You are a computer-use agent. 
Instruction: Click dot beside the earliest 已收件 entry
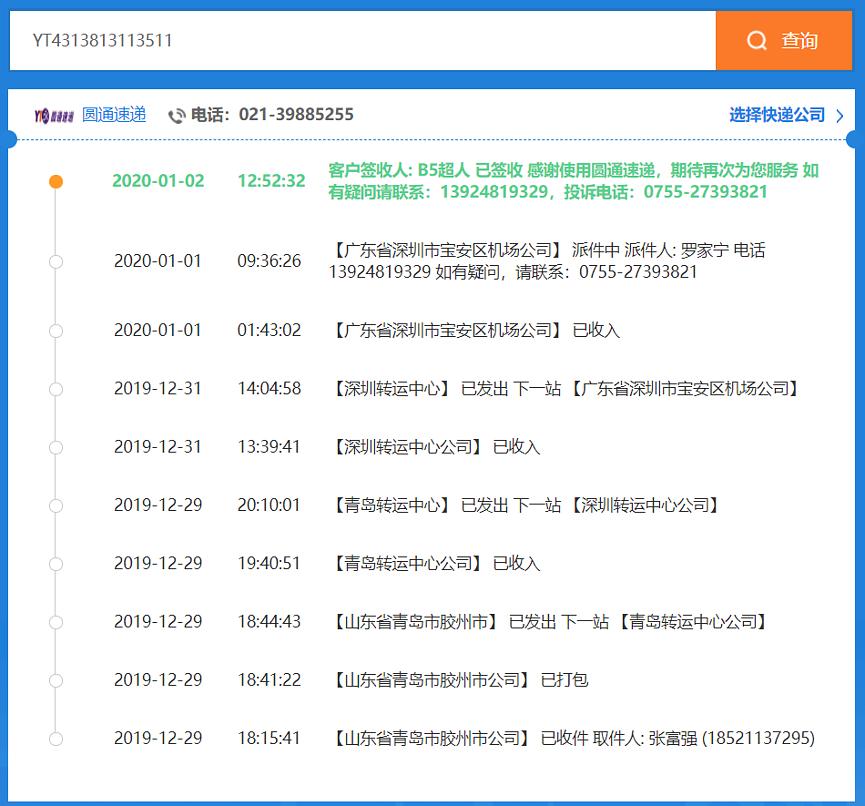[56, 737]
